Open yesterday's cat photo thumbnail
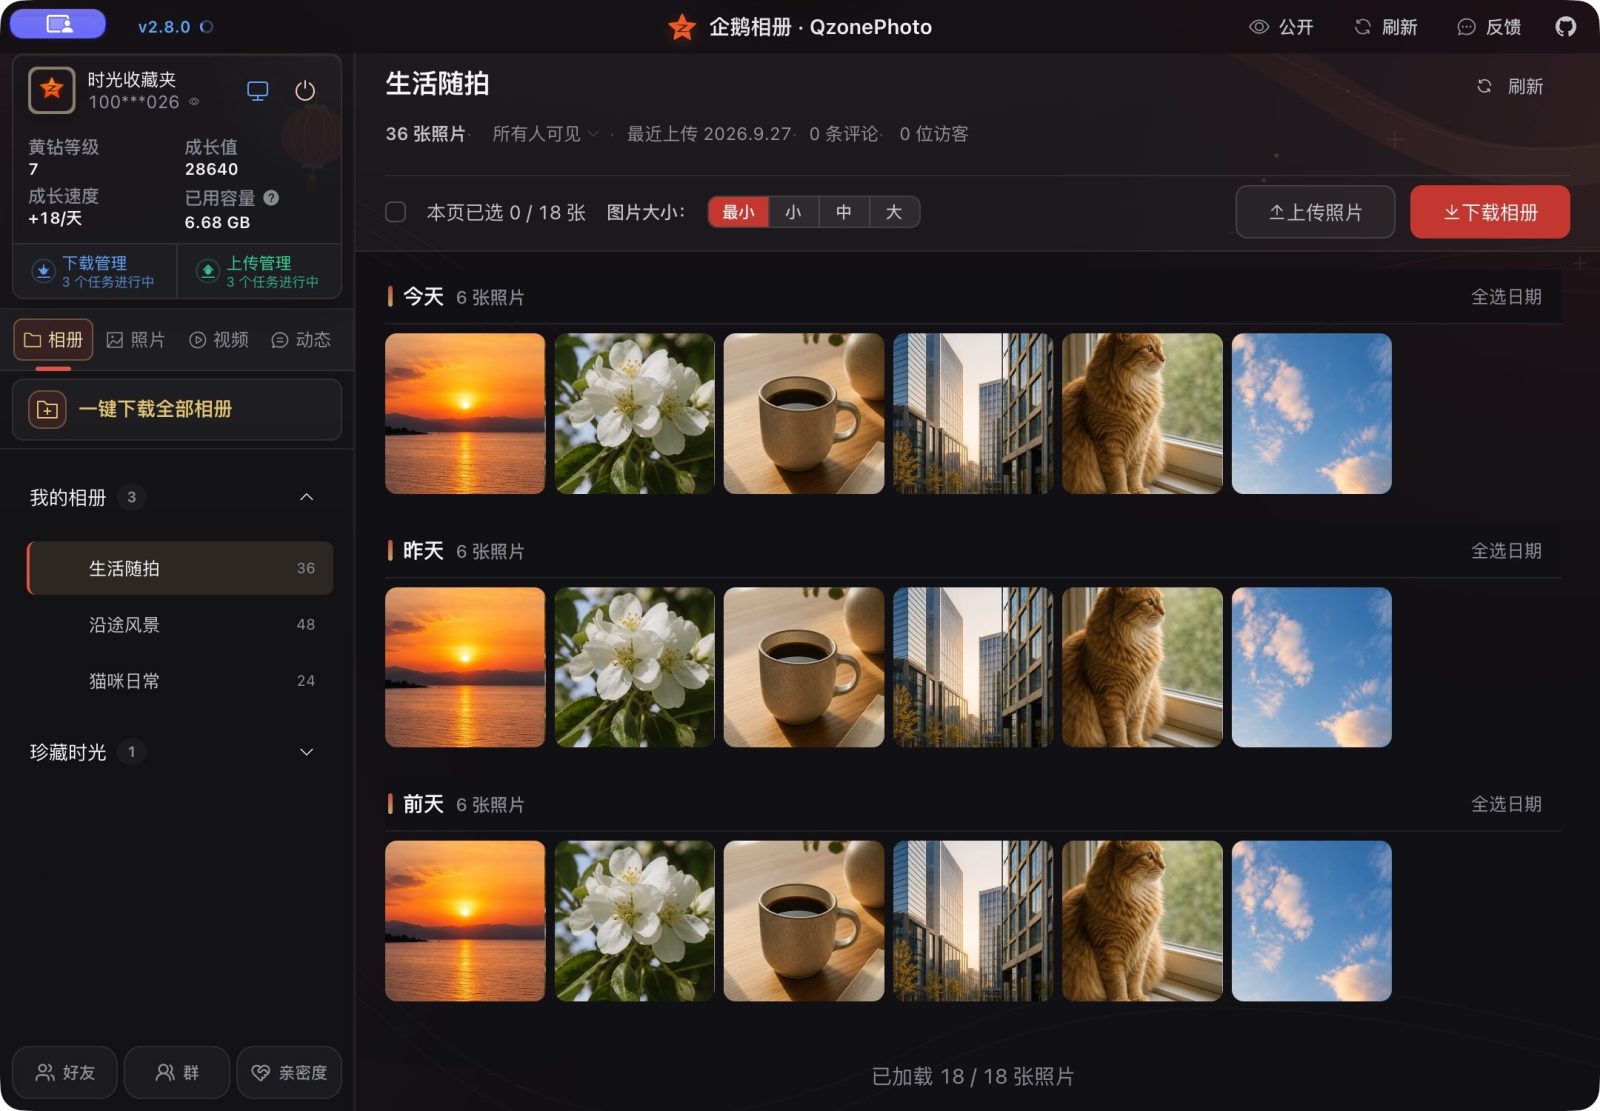Screen dimensions: 1600x1111 pos(1142,667)
